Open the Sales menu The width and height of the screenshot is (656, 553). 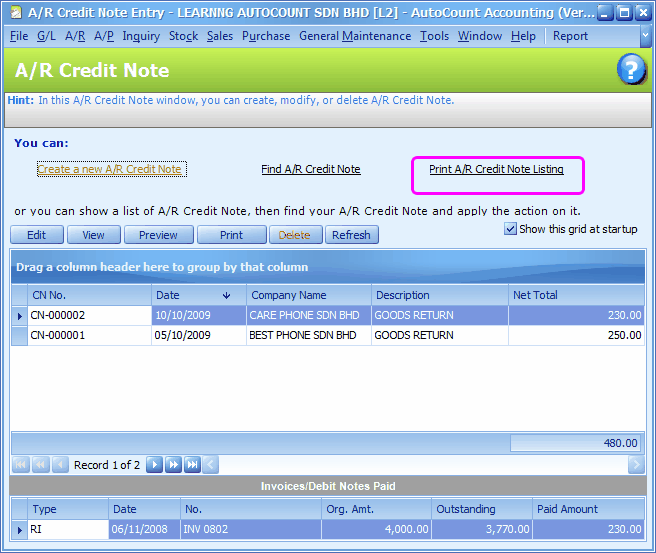pyautogui.click(x=219, y=36)
